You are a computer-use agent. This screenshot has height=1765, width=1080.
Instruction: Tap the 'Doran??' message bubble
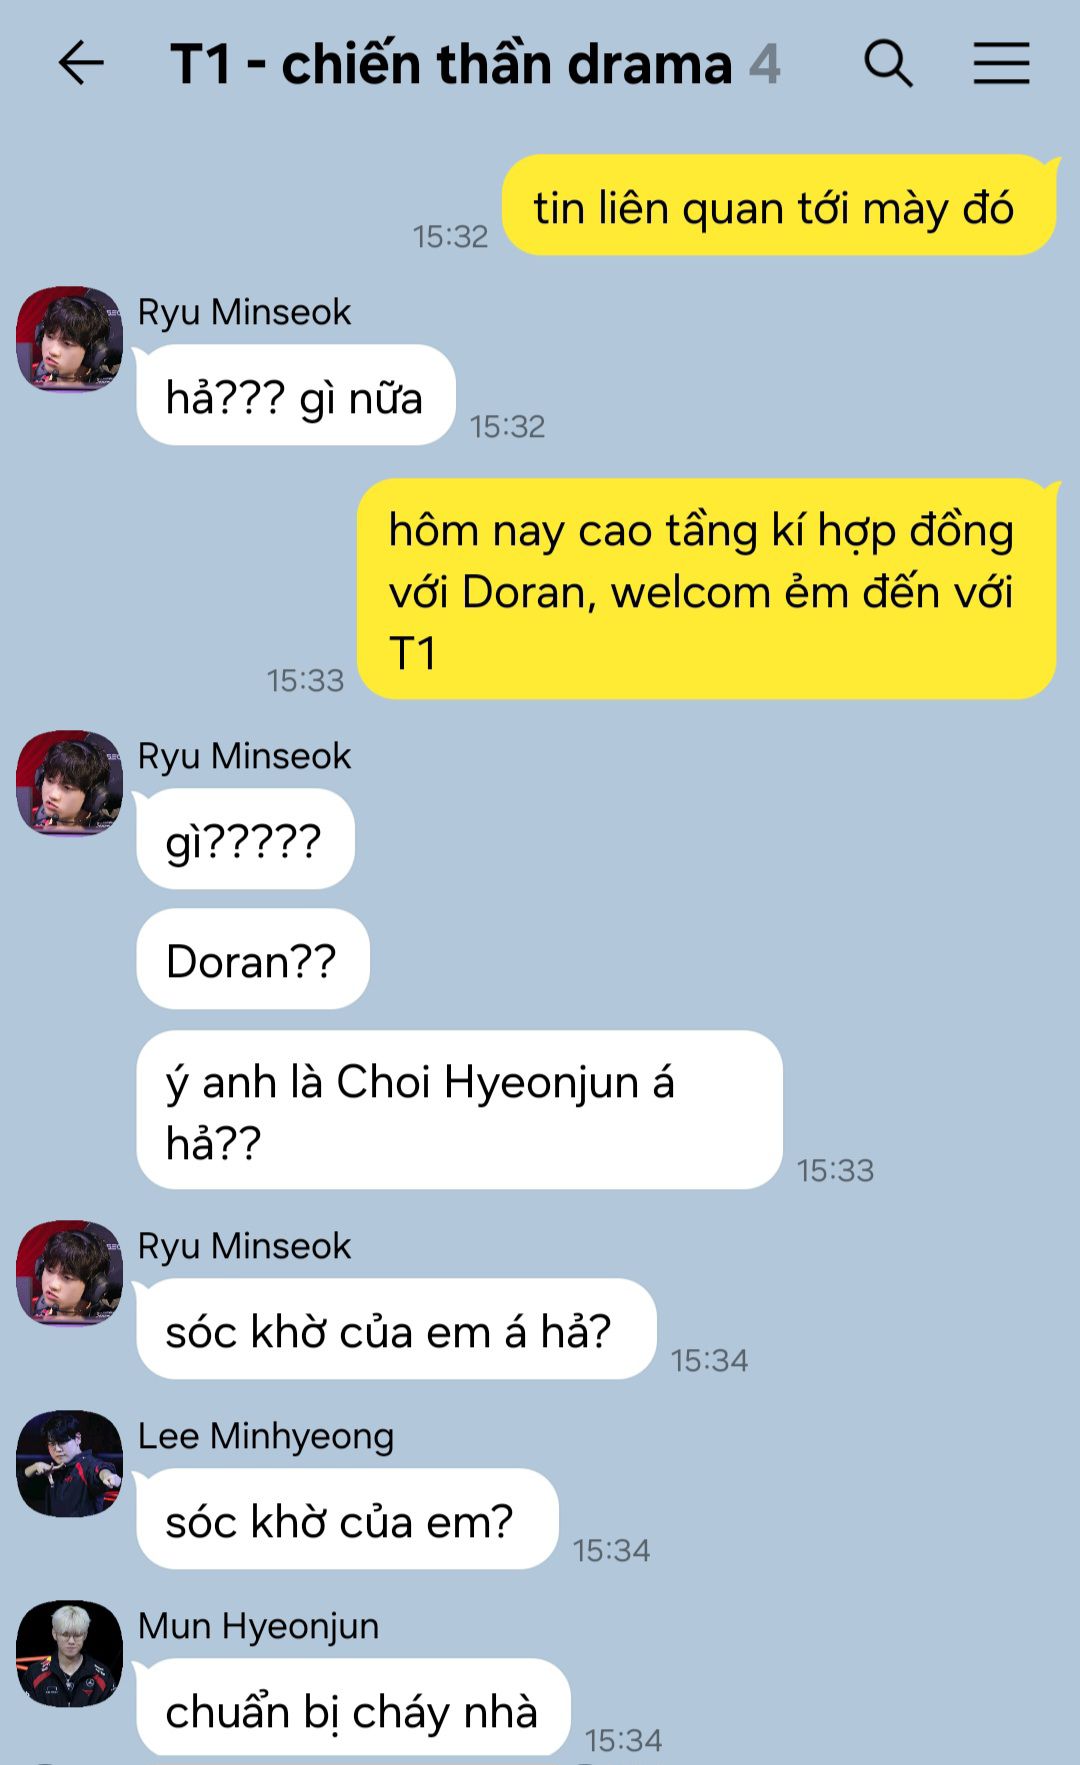253,959
